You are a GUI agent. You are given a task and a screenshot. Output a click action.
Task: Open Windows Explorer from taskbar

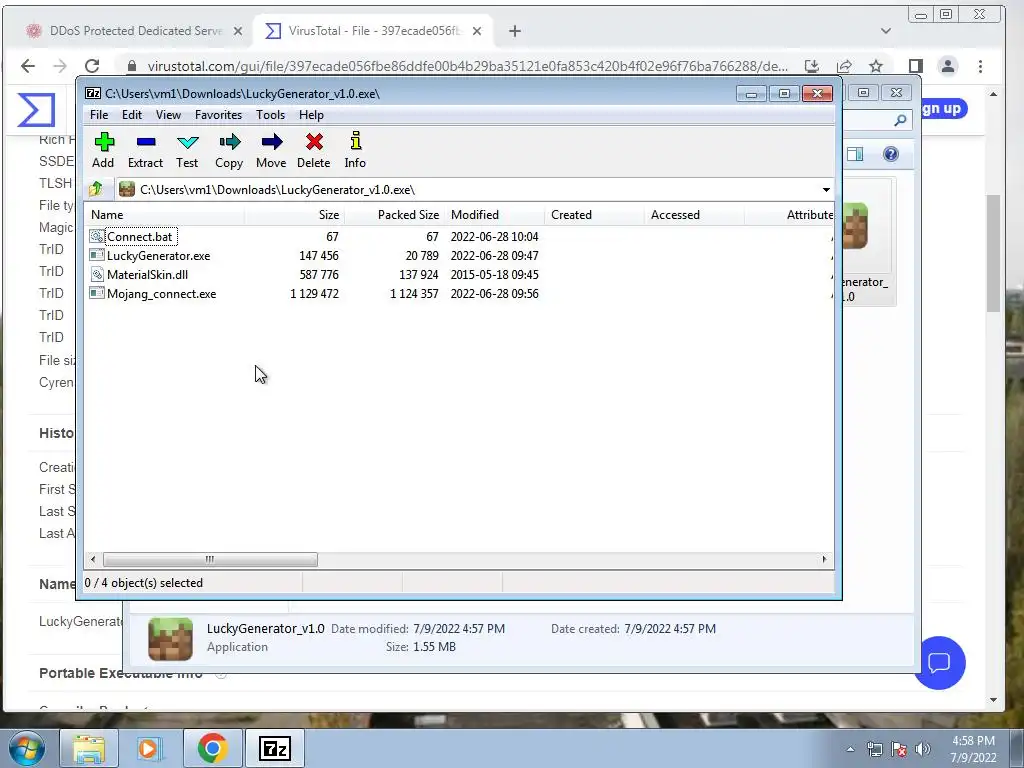click(x=89, y=748)
